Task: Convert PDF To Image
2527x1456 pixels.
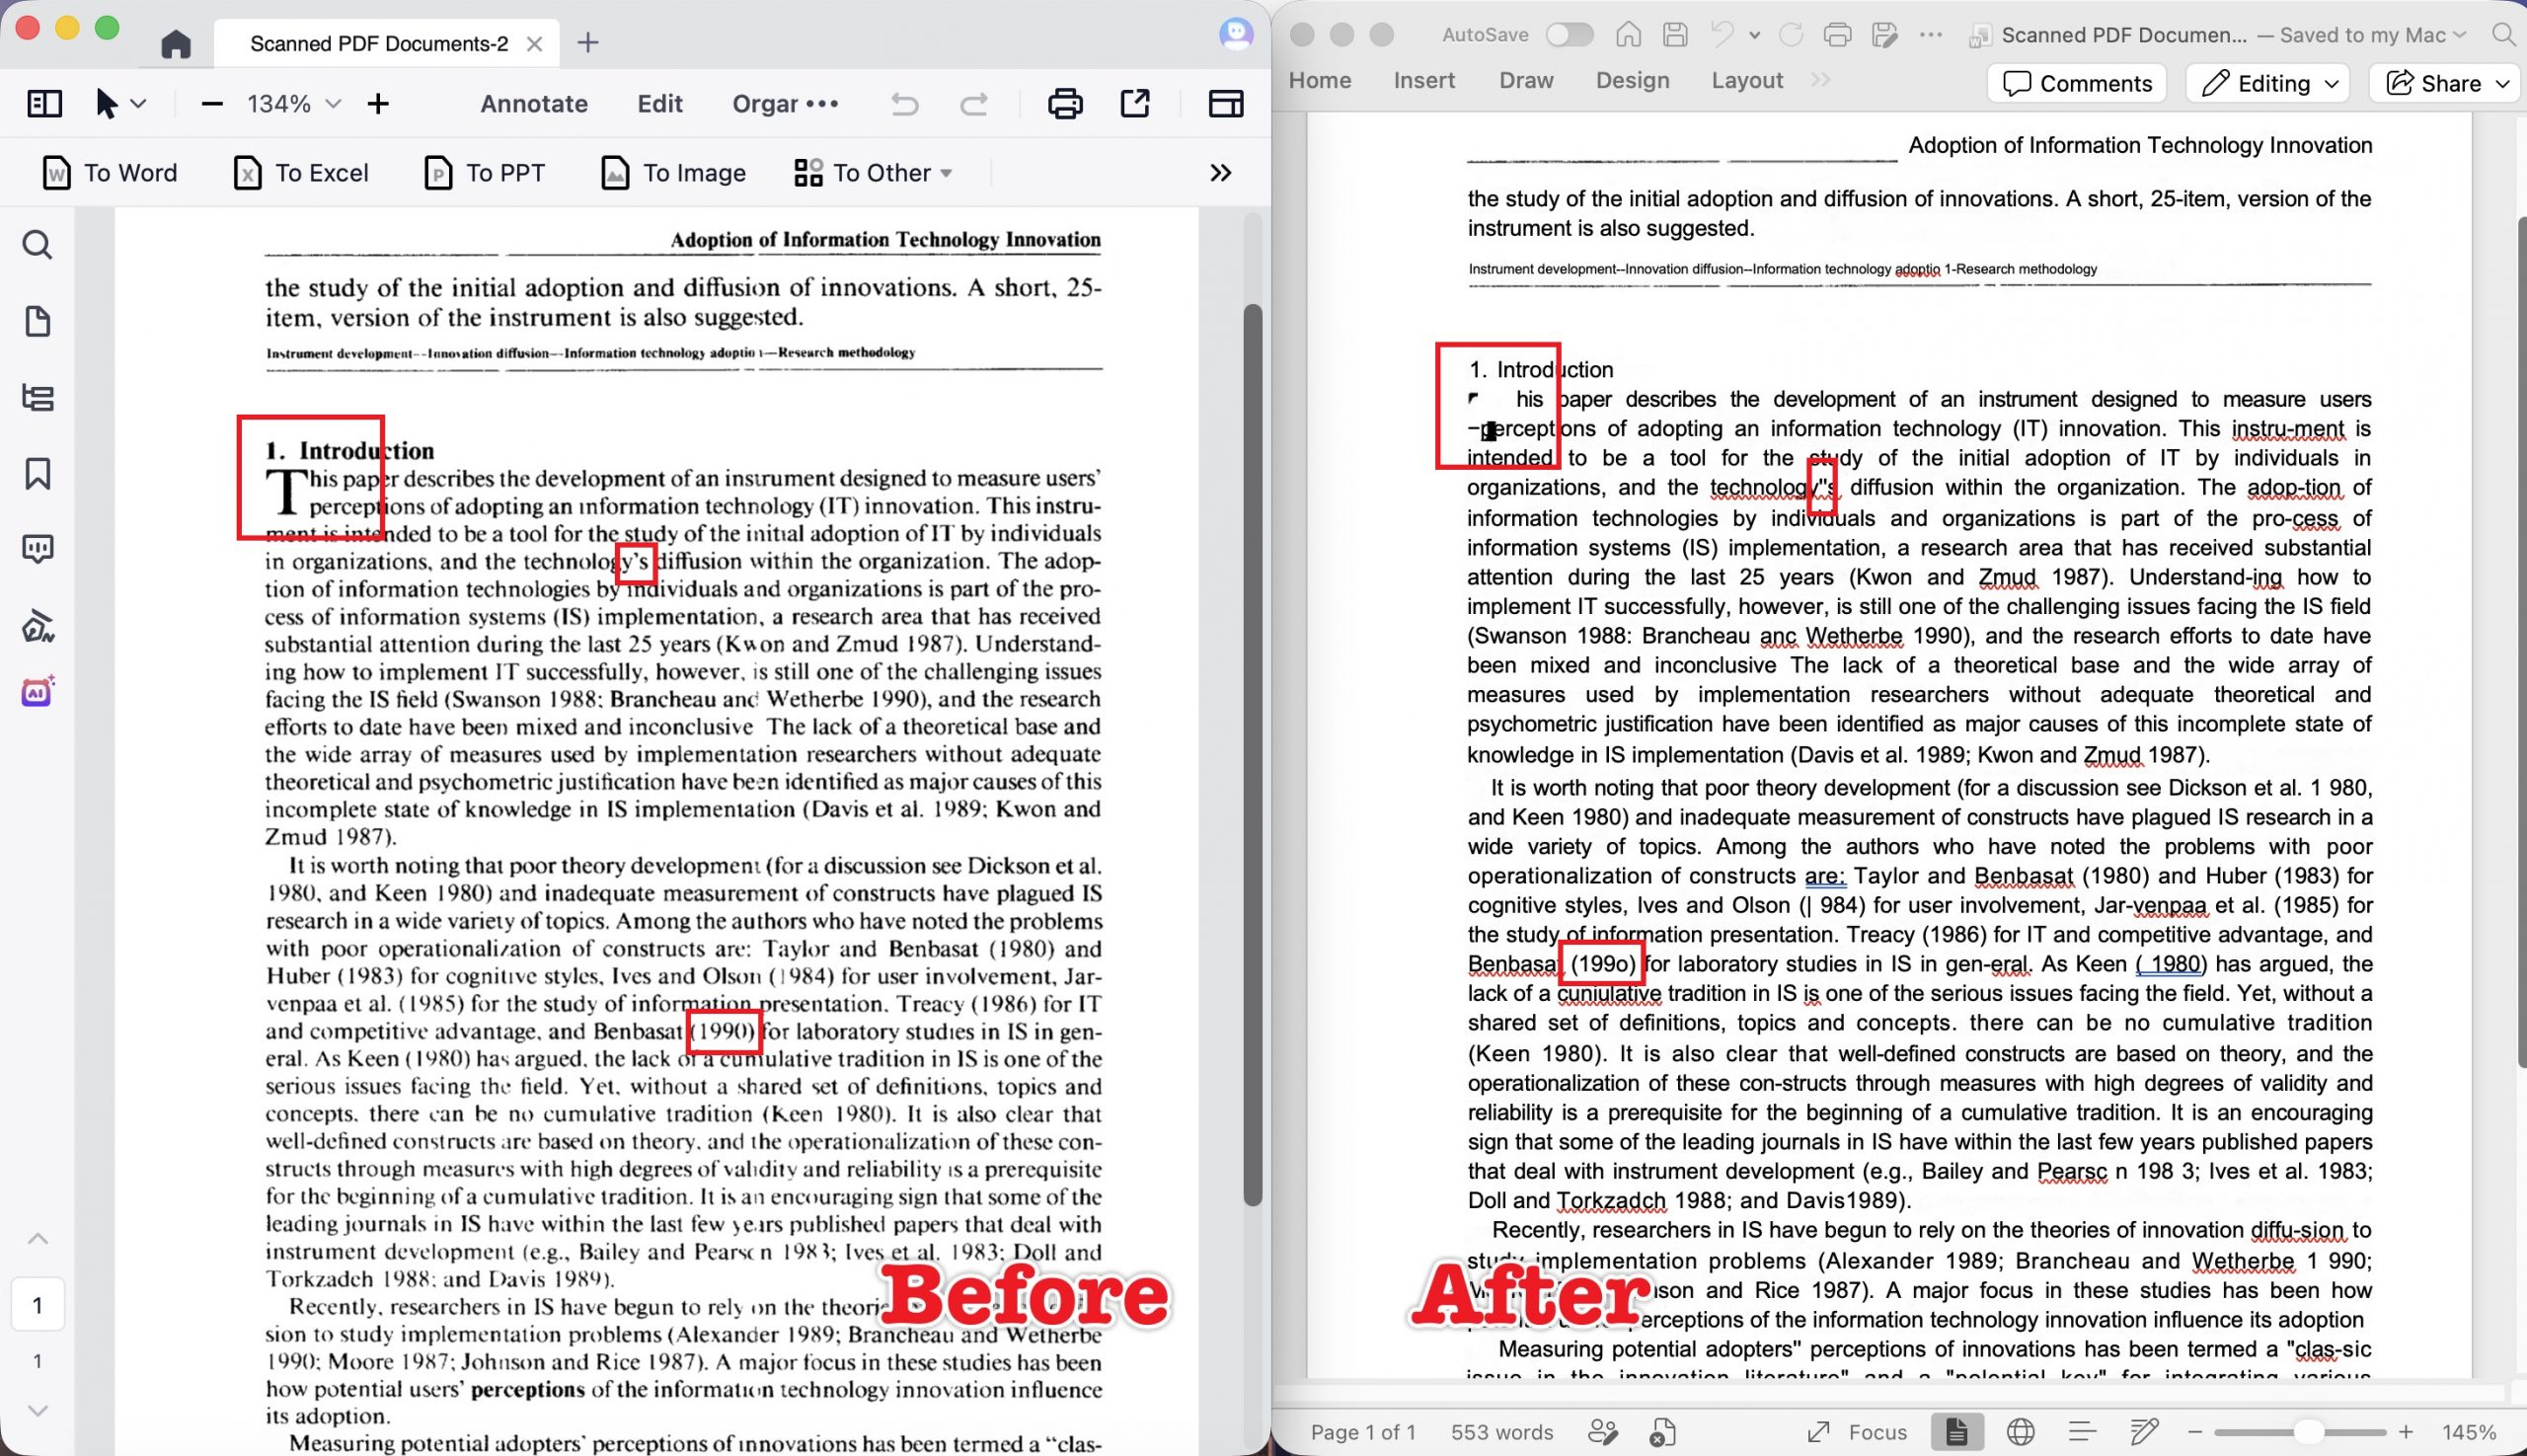Action: [673, 173]
